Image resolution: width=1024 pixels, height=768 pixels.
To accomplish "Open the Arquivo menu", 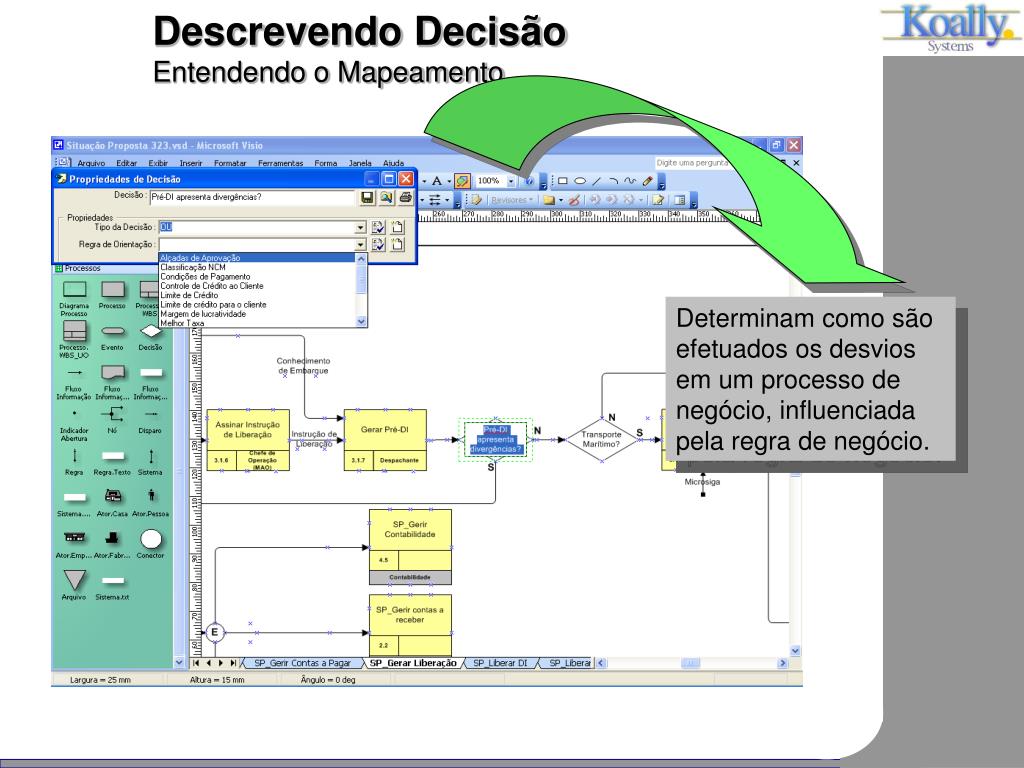I will (91, 163).
